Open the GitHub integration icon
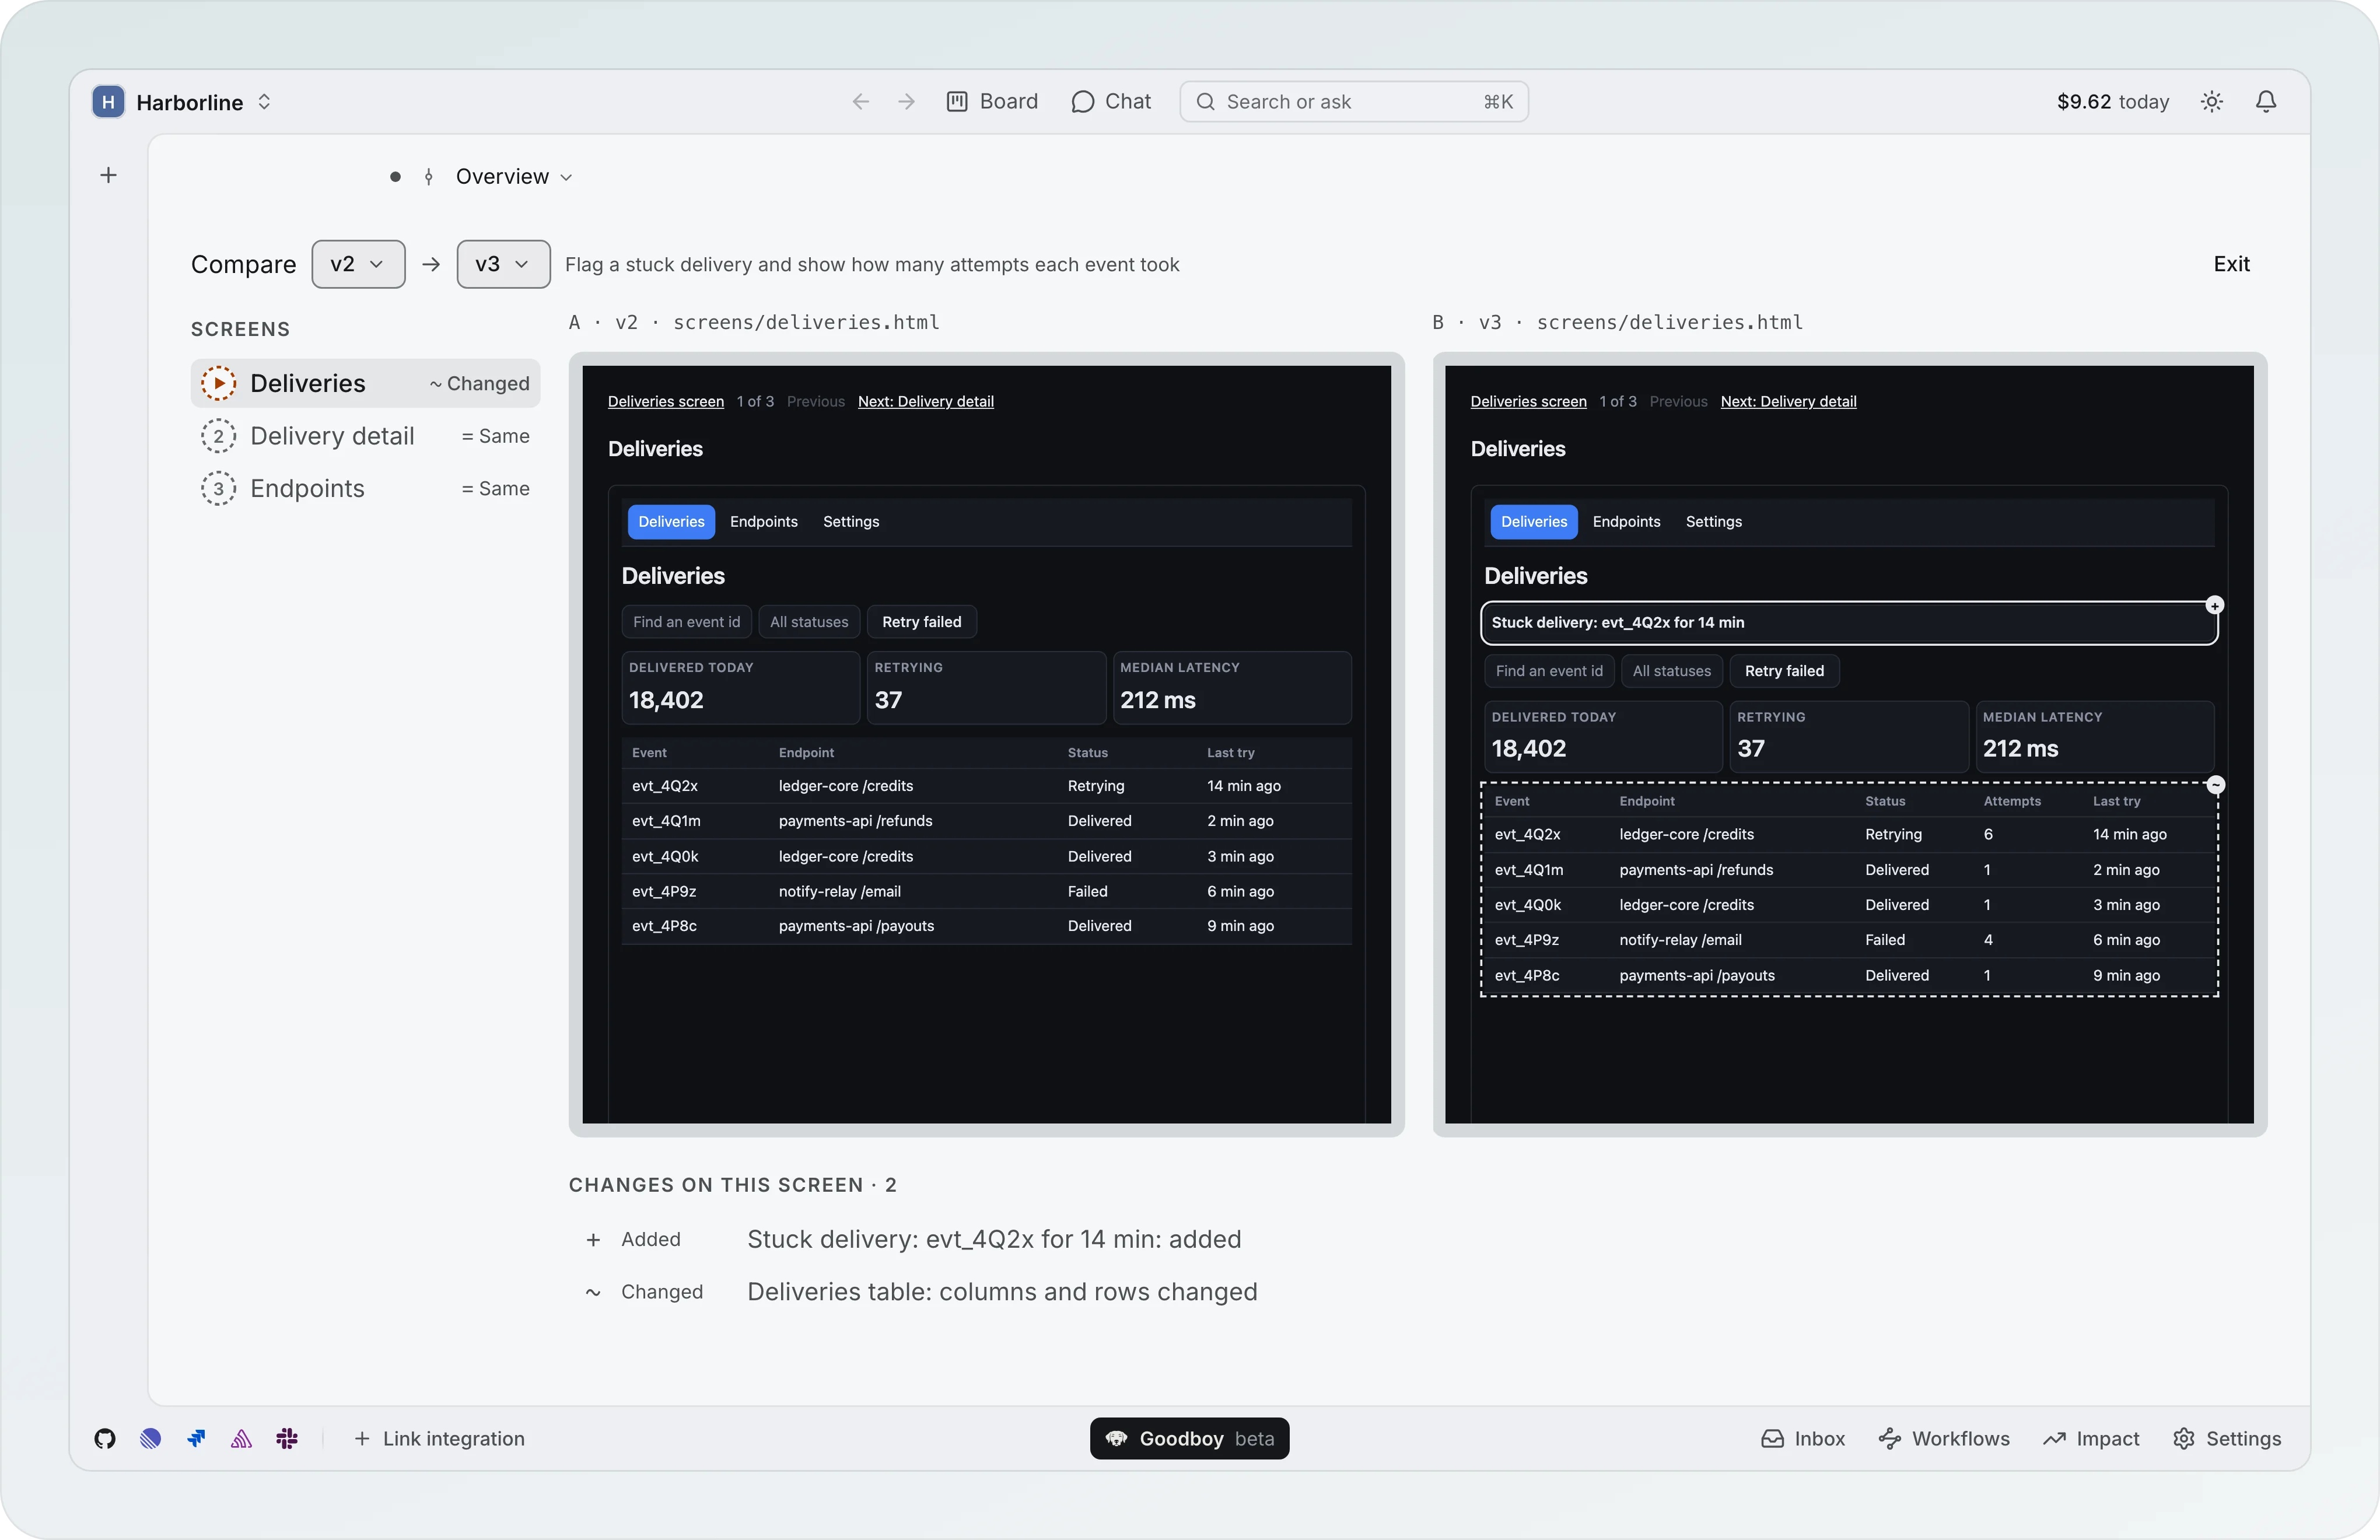This screenshot has width=2380, height=1540. tap(105, 1438)
